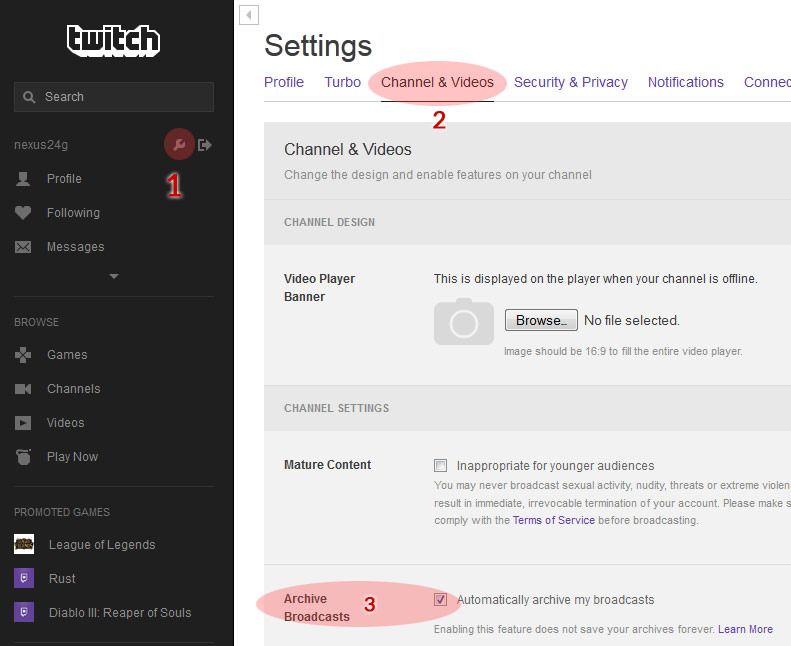Open settings via the wrench icon
Viewport: 791px width, 646px height.
(179, 145)
